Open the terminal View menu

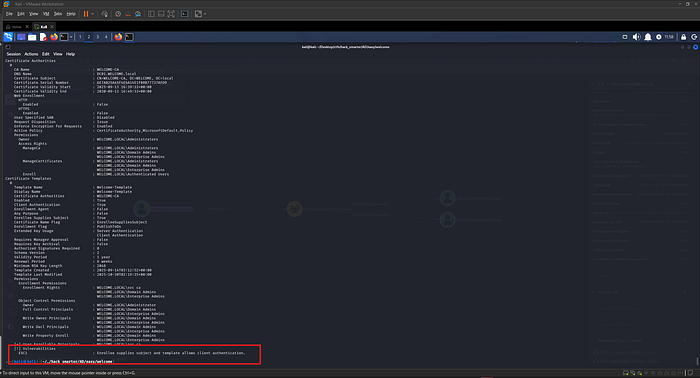point(58,54)
